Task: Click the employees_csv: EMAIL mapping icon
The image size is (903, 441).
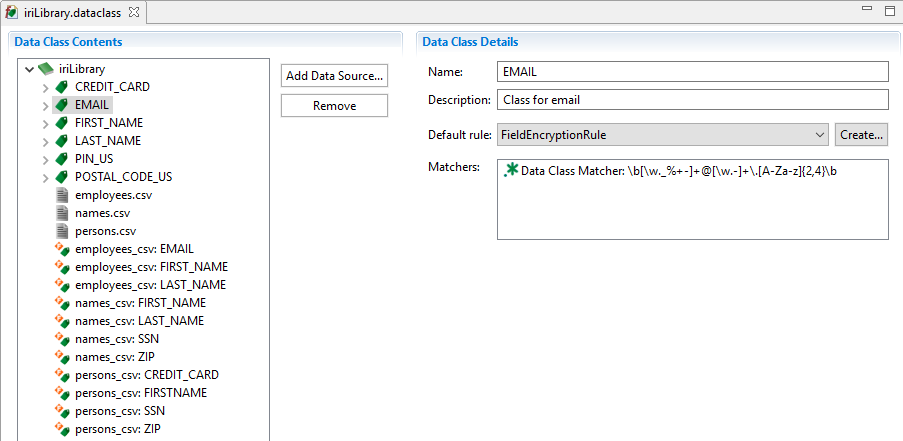Action: (x=62, y=249)
